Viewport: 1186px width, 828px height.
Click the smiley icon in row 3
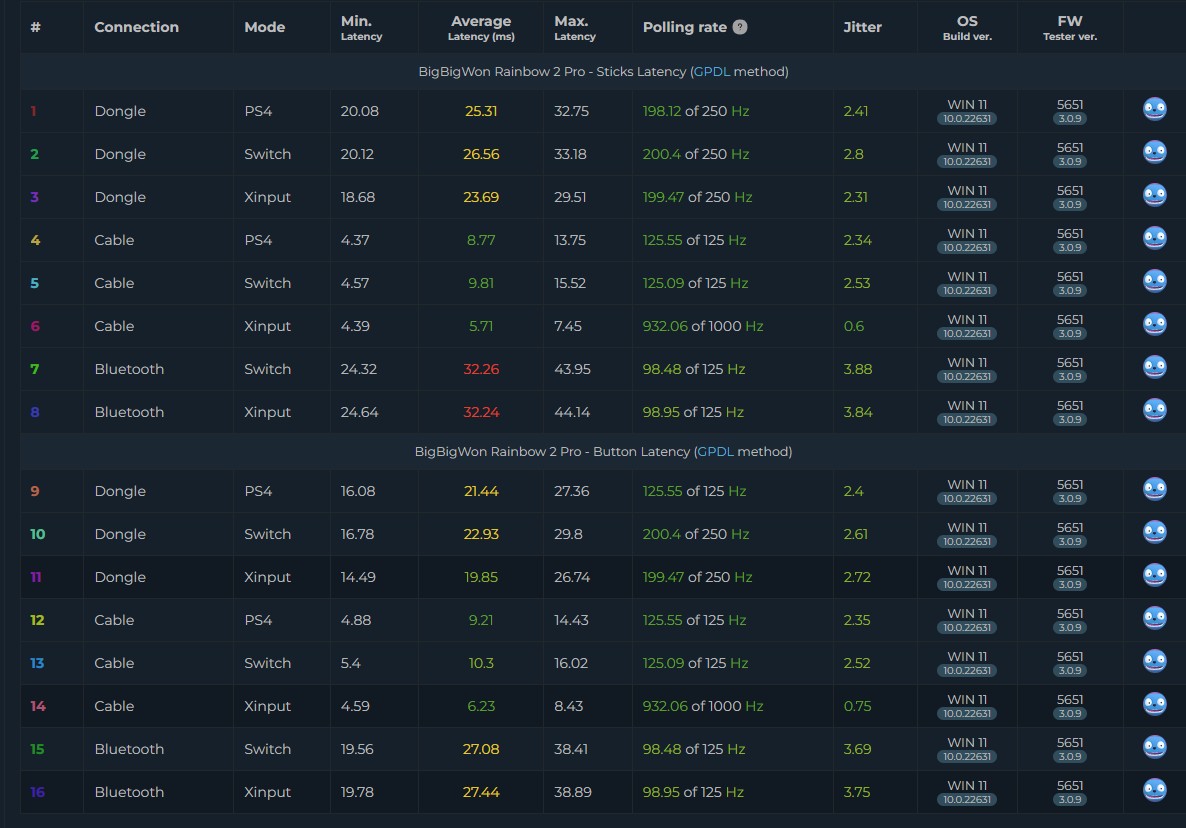coord(1154,195)
